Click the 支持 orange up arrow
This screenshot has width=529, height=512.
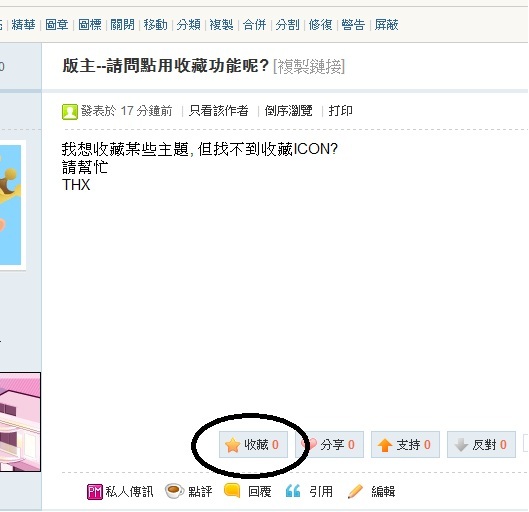pos(385,445)
